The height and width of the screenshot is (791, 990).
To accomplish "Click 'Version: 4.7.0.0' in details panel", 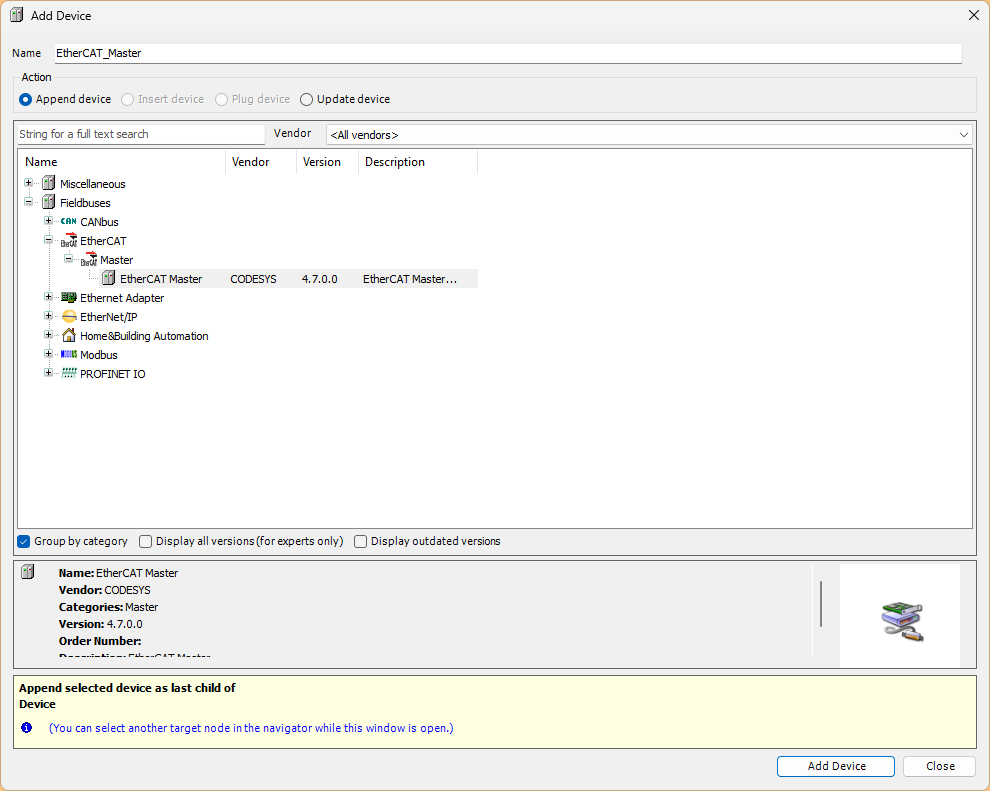I will coord(100,624).
